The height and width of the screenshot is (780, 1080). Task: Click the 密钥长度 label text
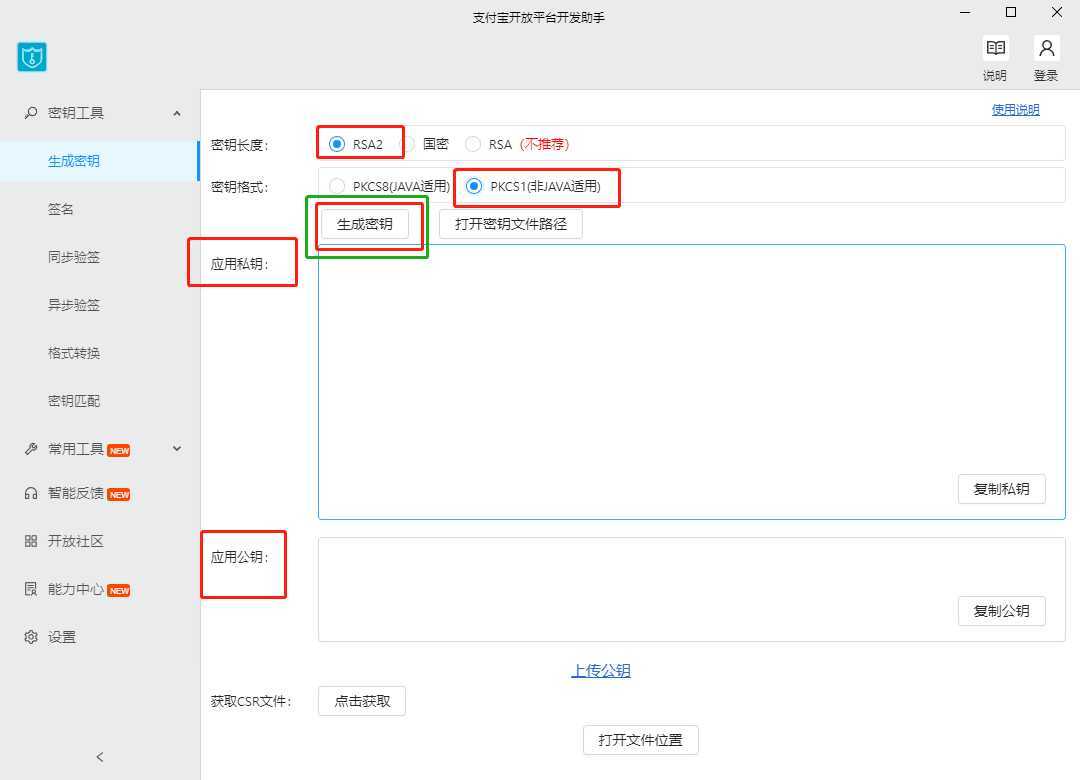[x=239, y=145]
